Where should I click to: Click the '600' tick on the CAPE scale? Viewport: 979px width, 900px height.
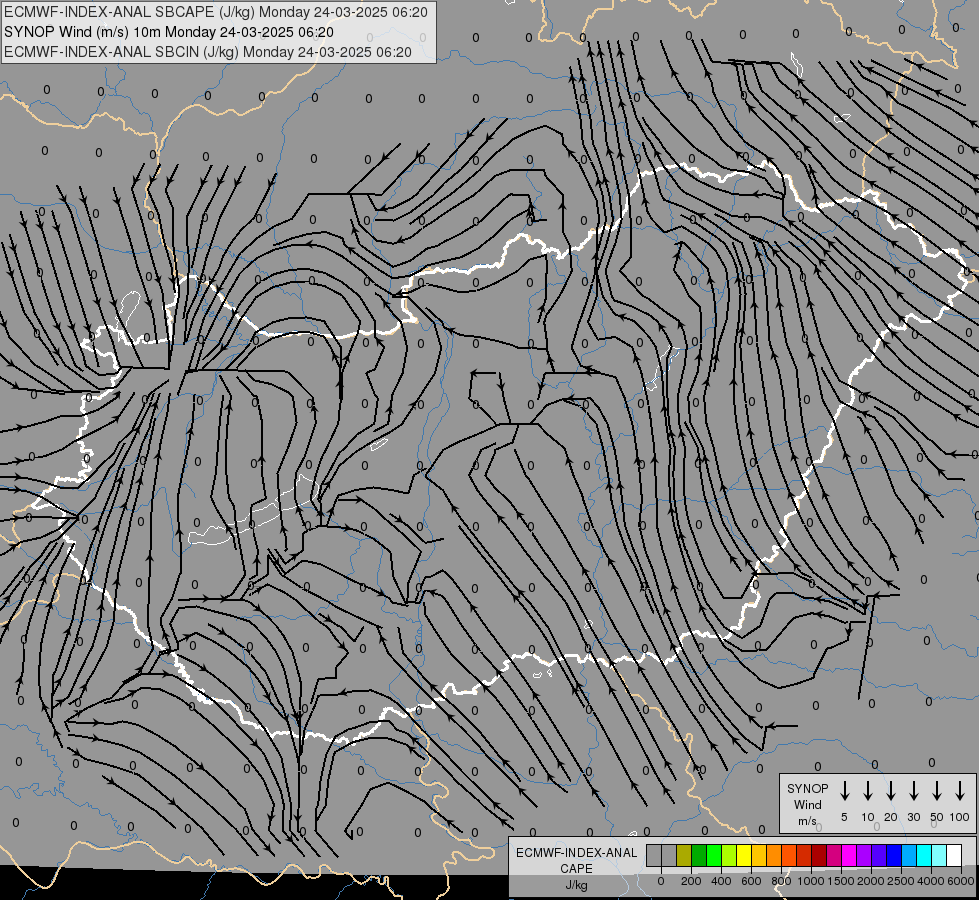[751, 881]
